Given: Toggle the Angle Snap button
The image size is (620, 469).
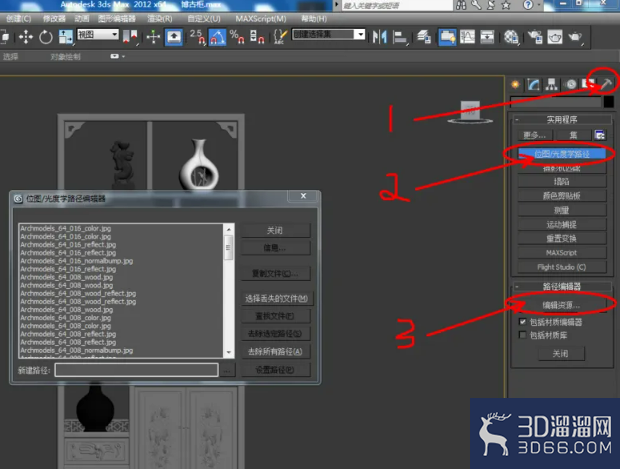Looking at the screenshot, I should (217, 37).
